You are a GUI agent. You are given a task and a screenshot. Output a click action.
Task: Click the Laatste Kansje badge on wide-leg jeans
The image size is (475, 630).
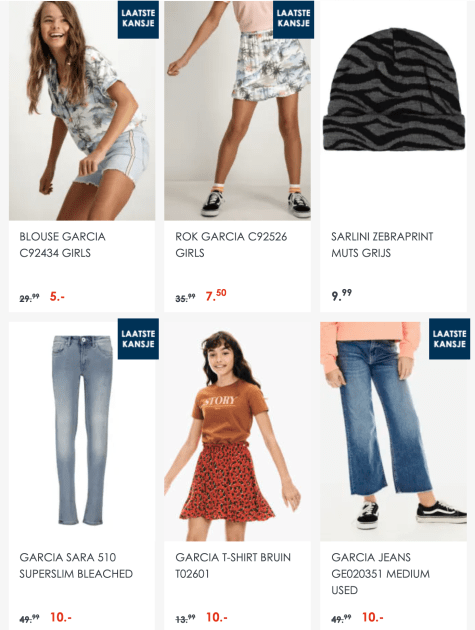click(x=449, y=339)
